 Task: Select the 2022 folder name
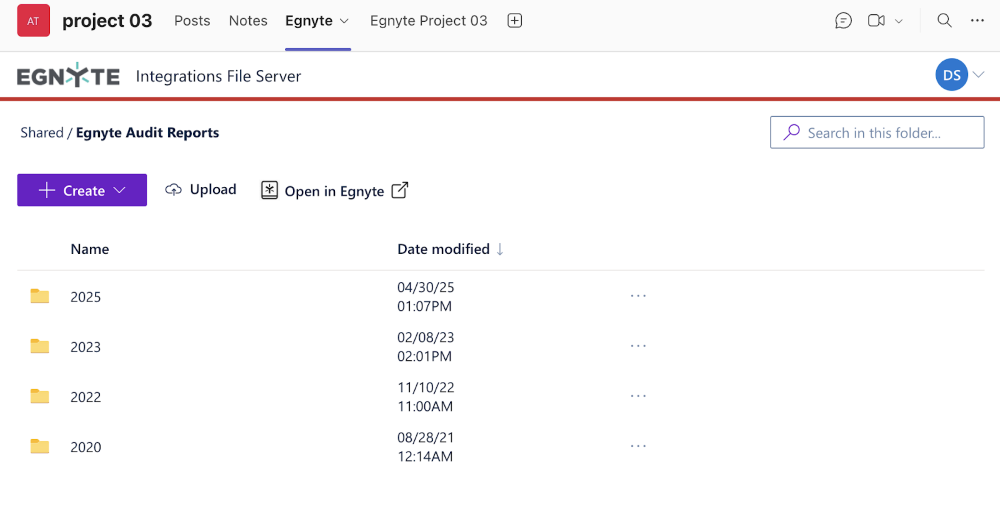click(85, 397)
